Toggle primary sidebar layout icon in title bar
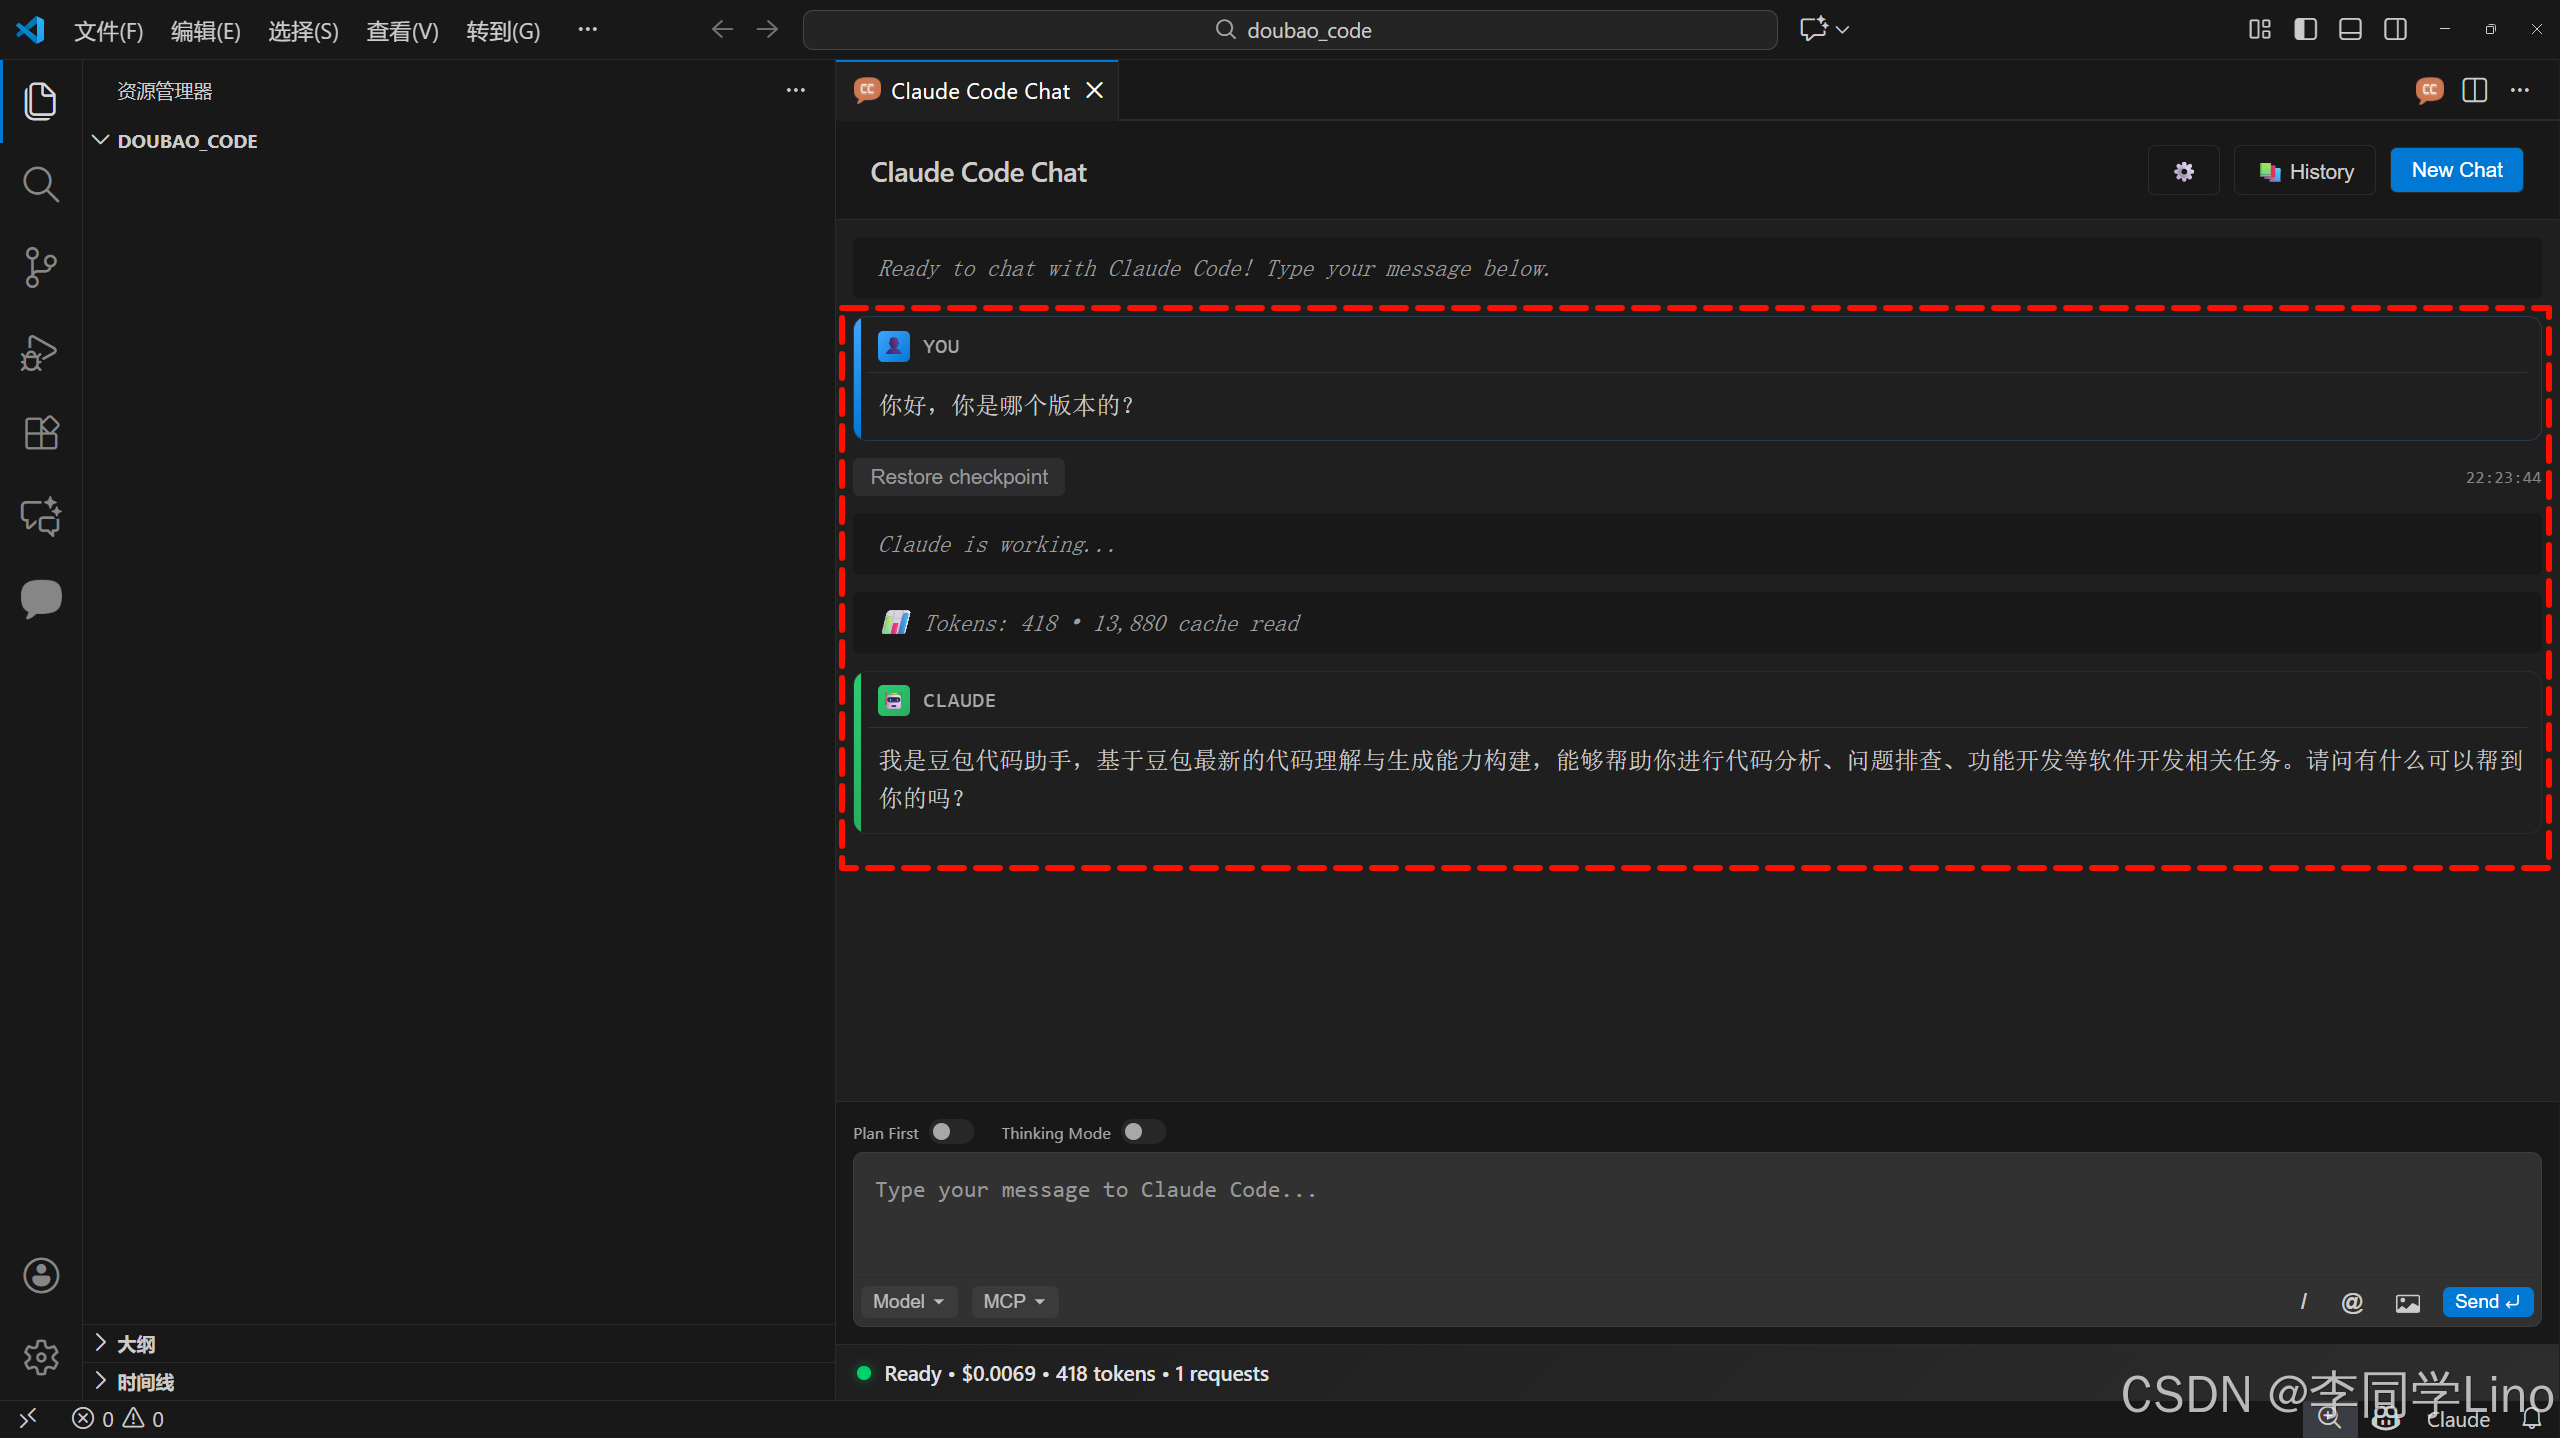 2305,30
